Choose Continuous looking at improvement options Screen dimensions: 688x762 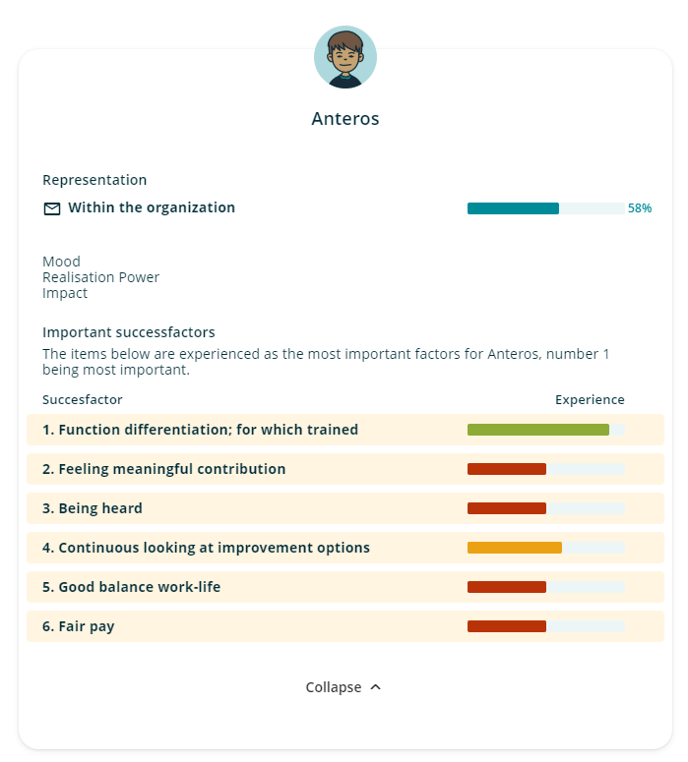coord(345,548)
